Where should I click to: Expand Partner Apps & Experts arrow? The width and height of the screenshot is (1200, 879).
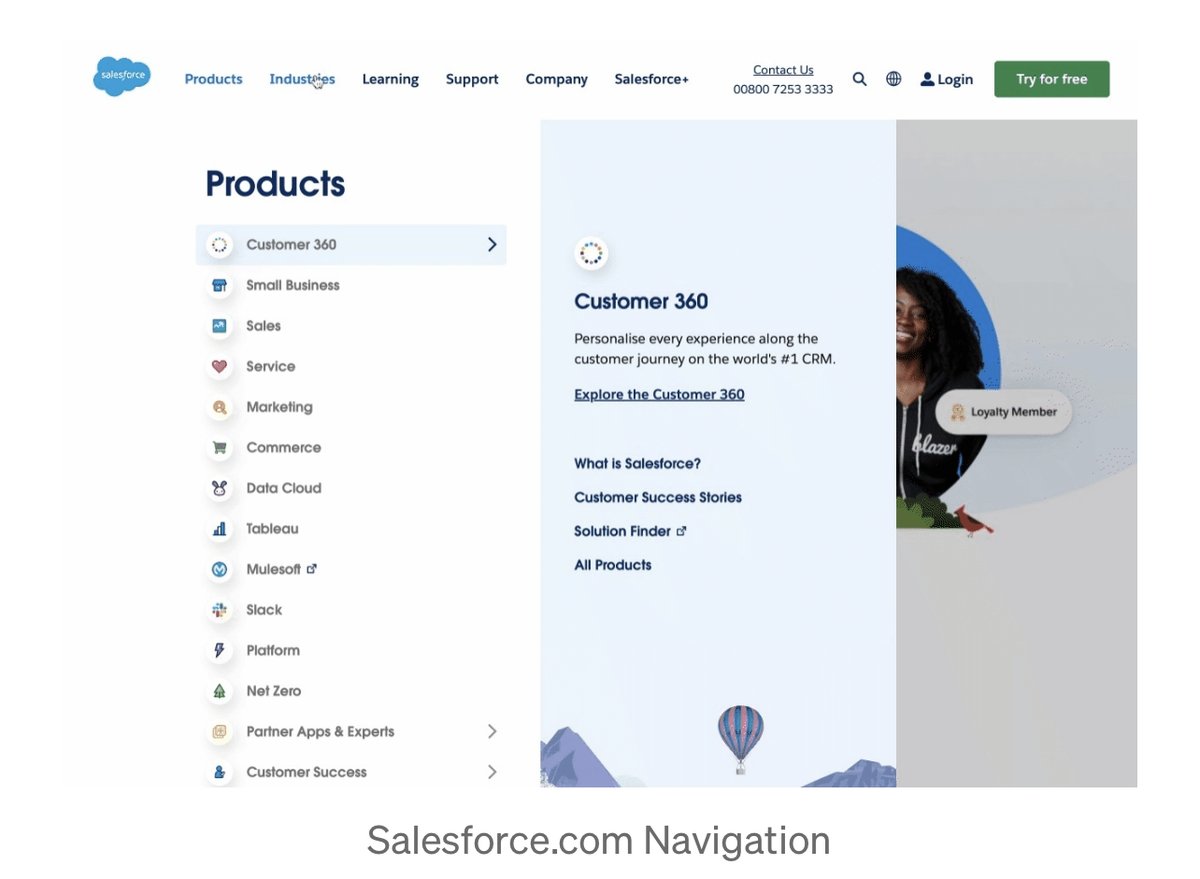(x=491, y=732)
